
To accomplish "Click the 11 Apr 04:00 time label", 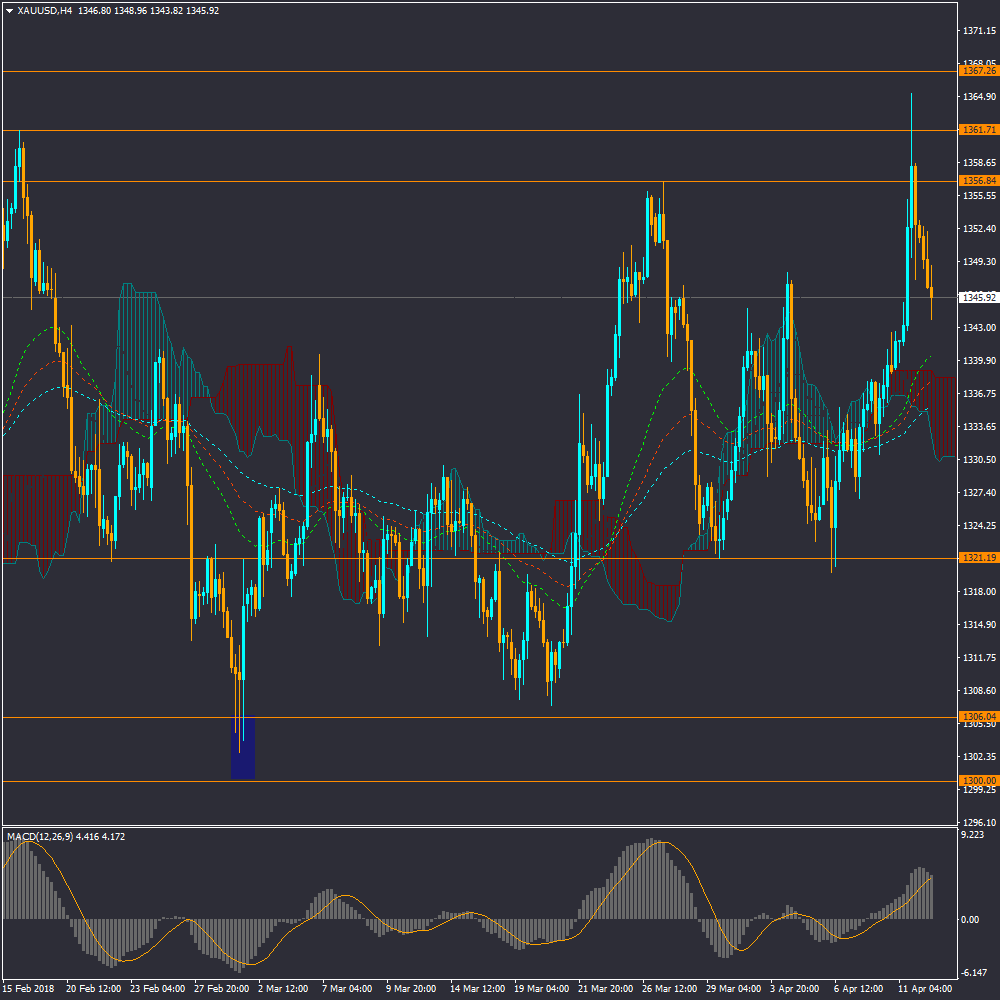I will (926, 988).
